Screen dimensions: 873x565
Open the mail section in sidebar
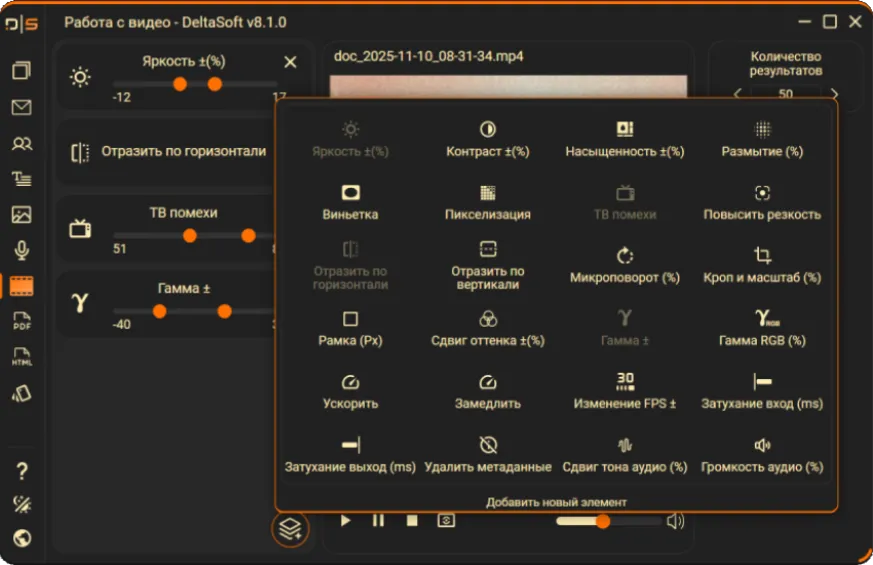pos(22,107)
